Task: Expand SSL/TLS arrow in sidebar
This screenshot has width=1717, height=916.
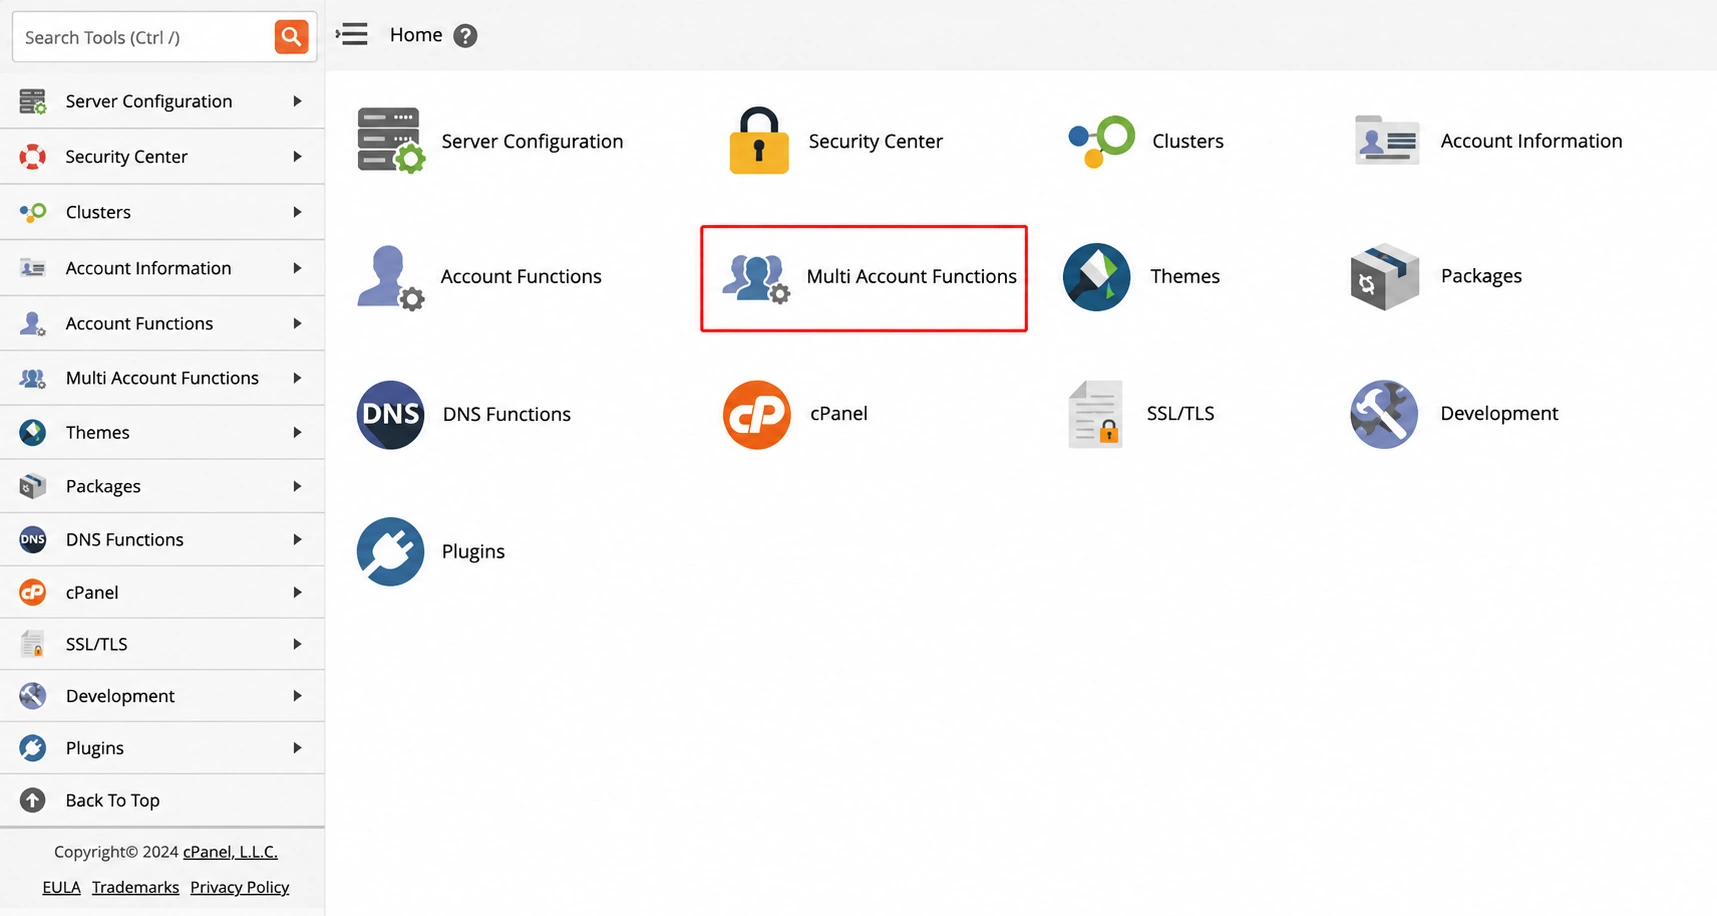Action: [297, 644]
